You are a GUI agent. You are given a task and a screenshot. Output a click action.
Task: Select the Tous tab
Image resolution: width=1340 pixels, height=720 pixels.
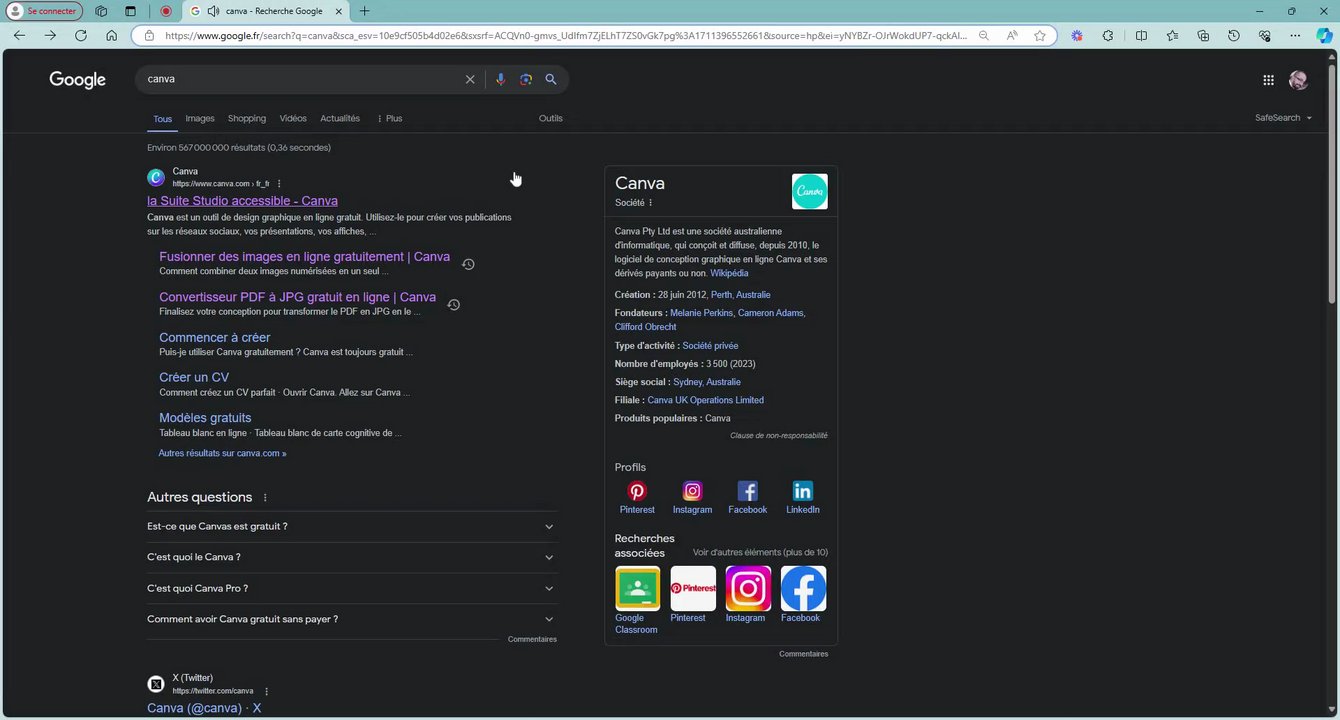(162, 118)
